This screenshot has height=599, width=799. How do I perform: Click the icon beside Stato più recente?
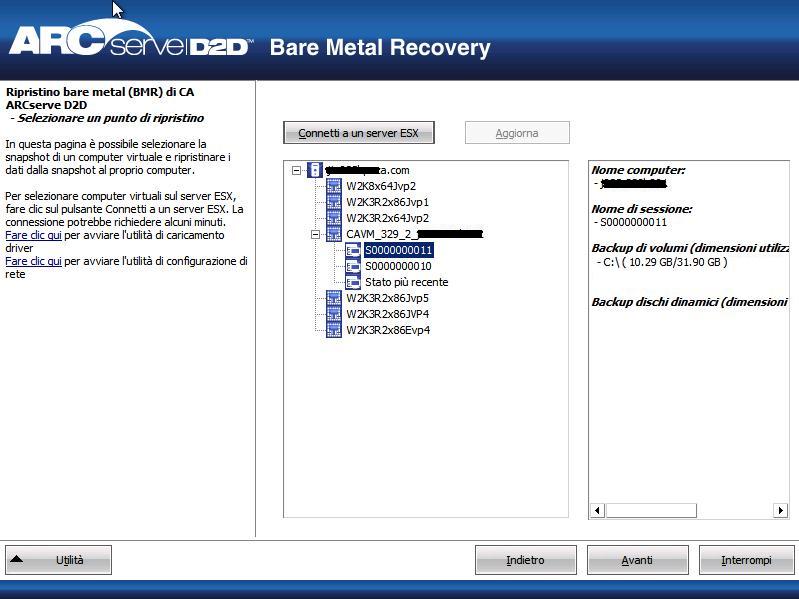tap(353, 282)
